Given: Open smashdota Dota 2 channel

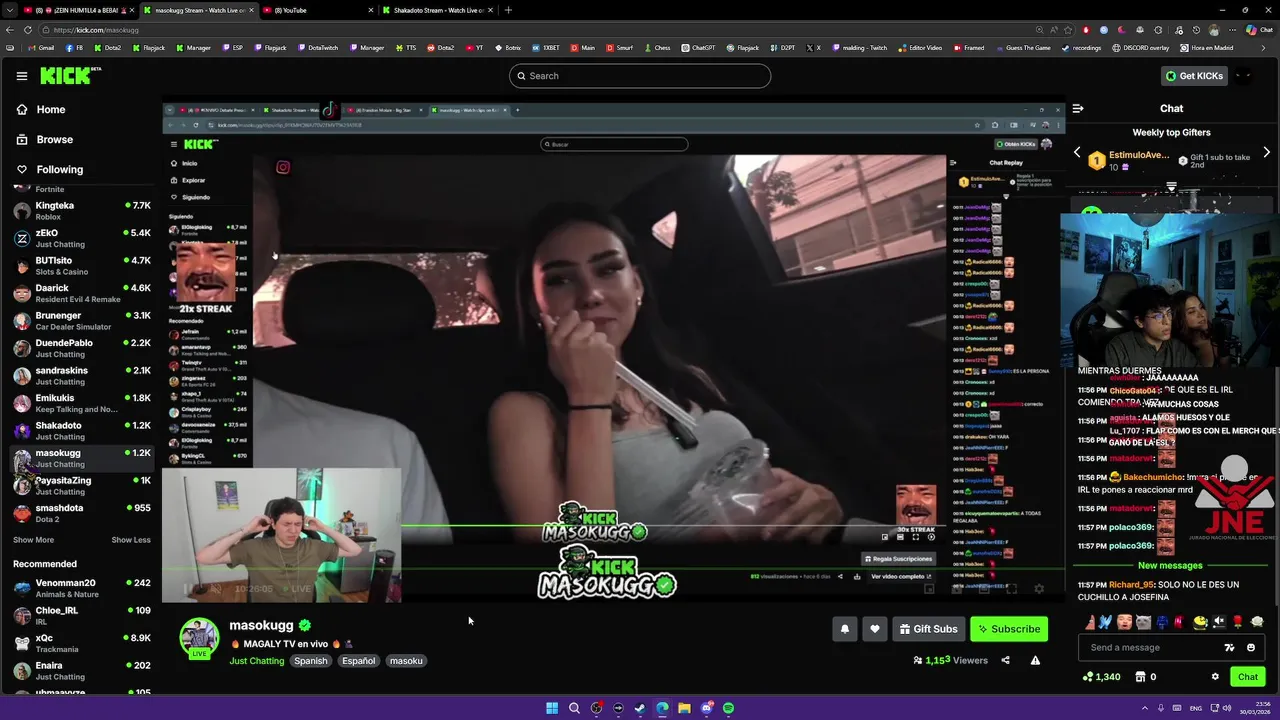Looking at the screenshot, I should 82,513.
